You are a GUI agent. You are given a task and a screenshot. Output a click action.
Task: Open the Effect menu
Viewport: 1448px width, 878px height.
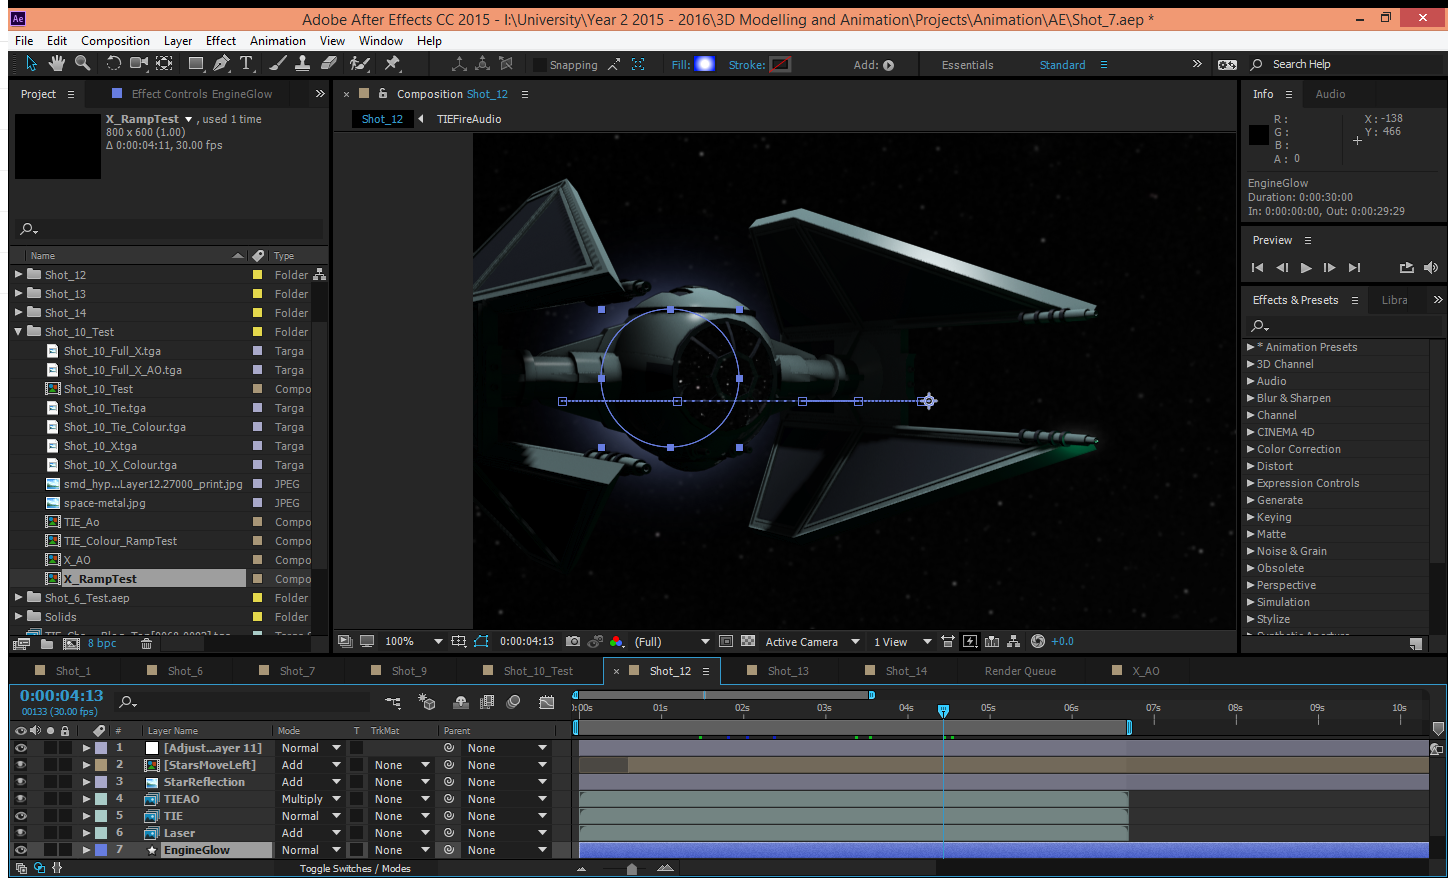click(x=221, y=41)
